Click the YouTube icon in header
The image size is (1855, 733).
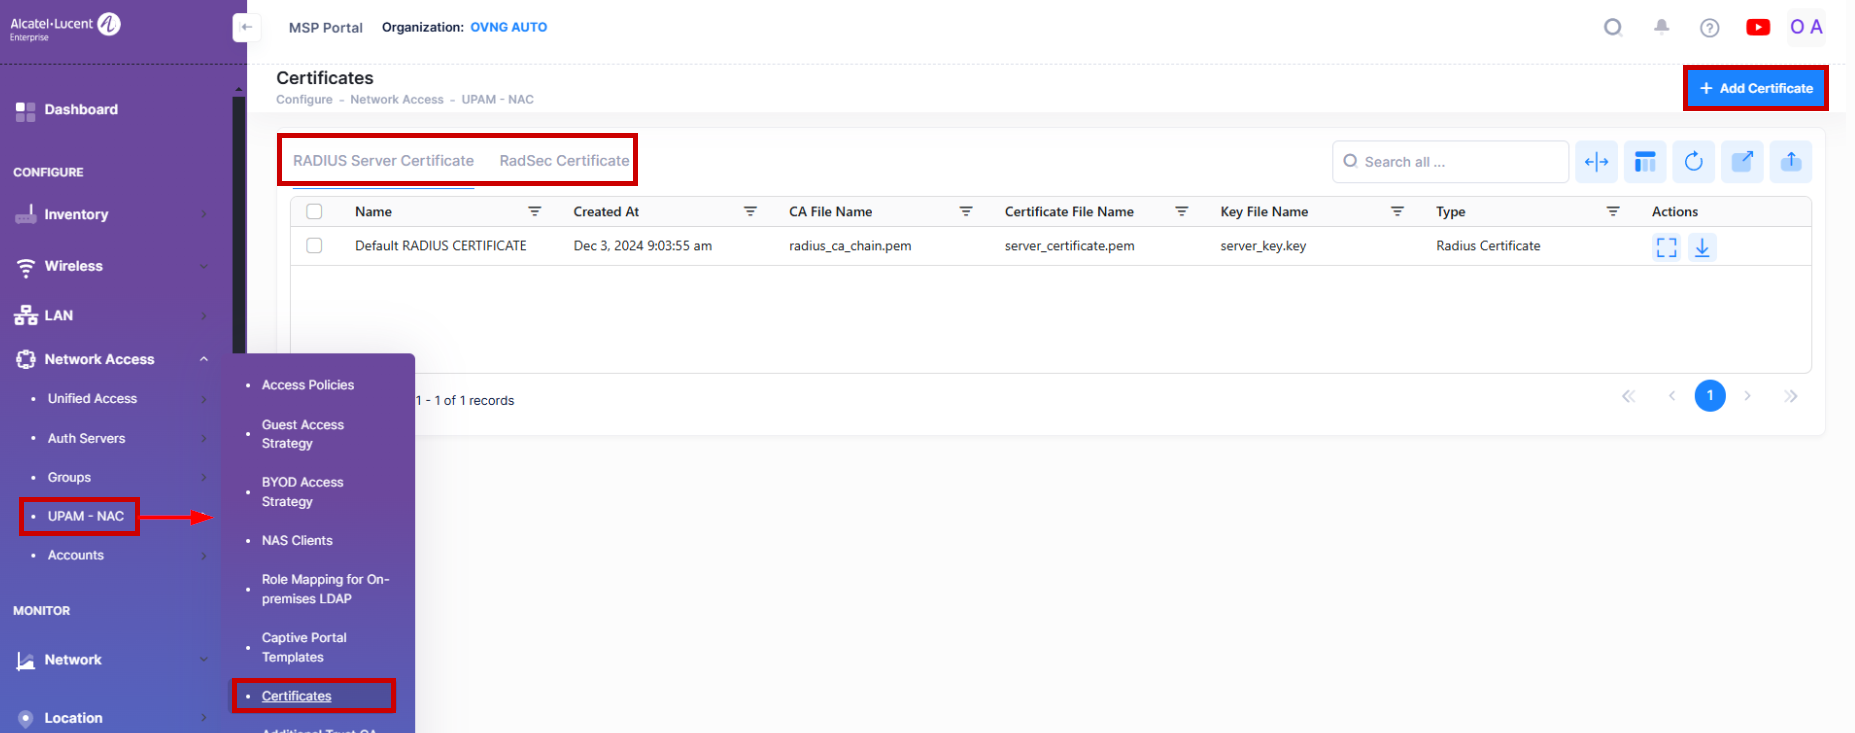1757,27
